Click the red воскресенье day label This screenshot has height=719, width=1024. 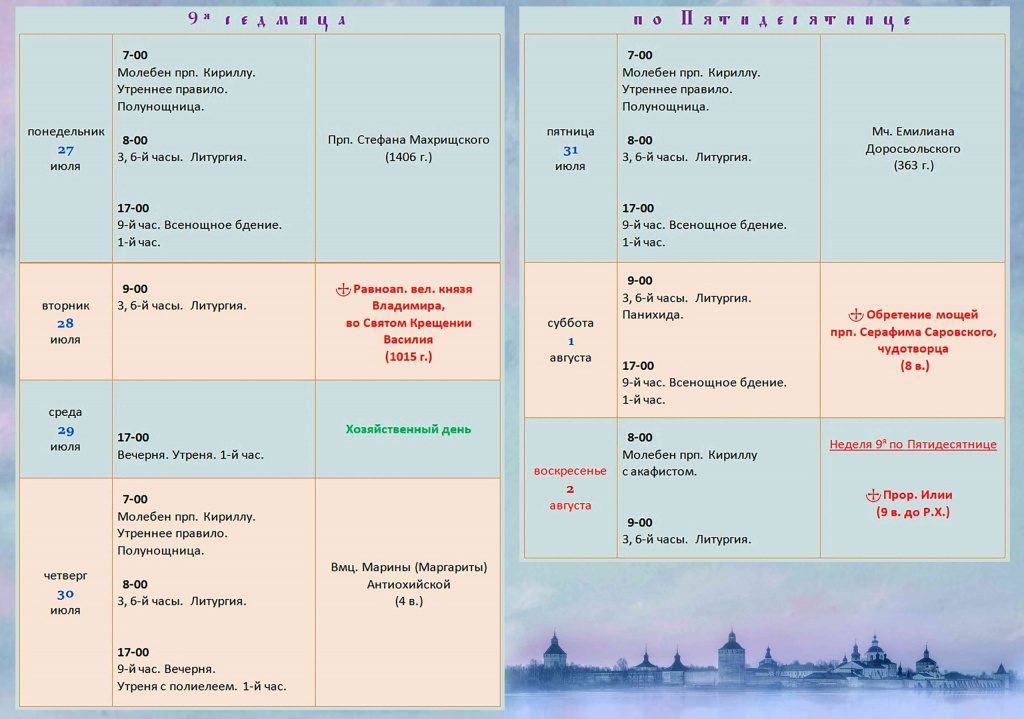[570, 471]
